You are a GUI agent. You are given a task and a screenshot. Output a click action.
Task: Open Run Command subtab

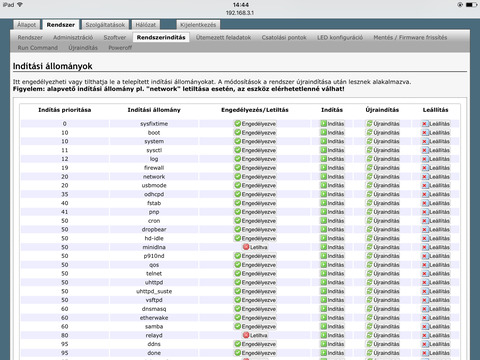point(38,48)
